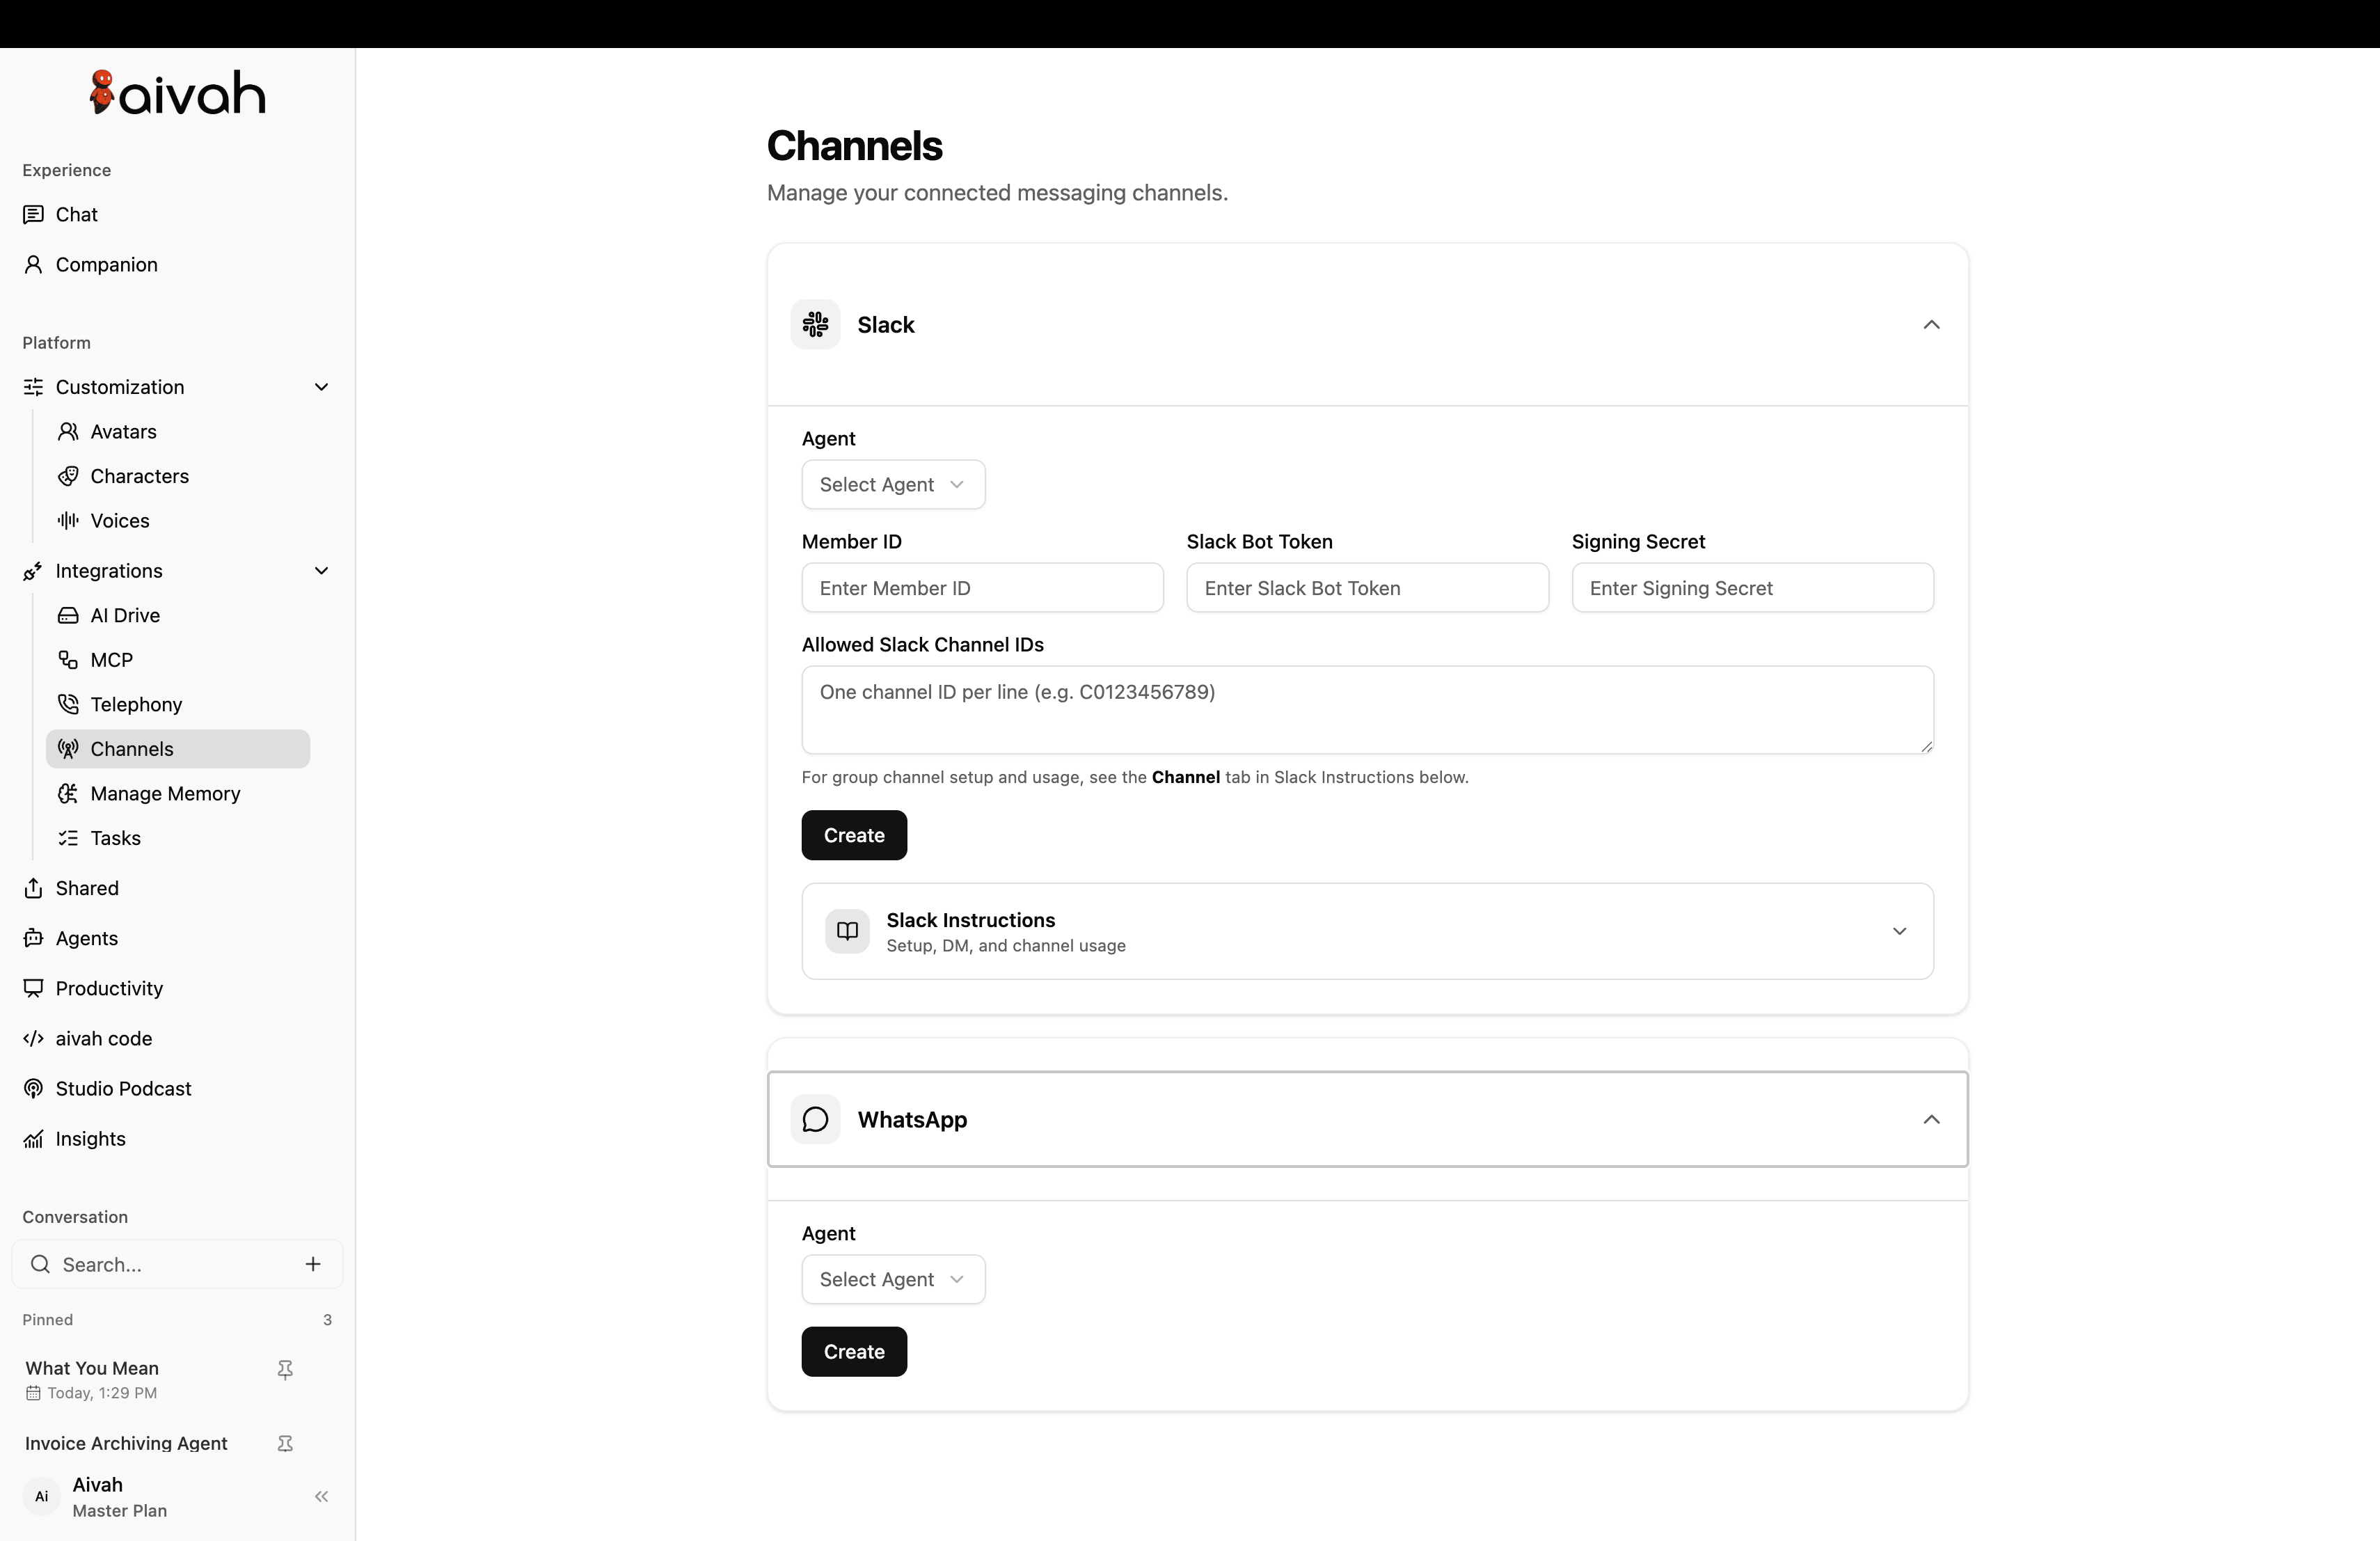The image size is (2380, 1541).
Task: Open AI Drive via its drive icon
Action: point(68,615)
